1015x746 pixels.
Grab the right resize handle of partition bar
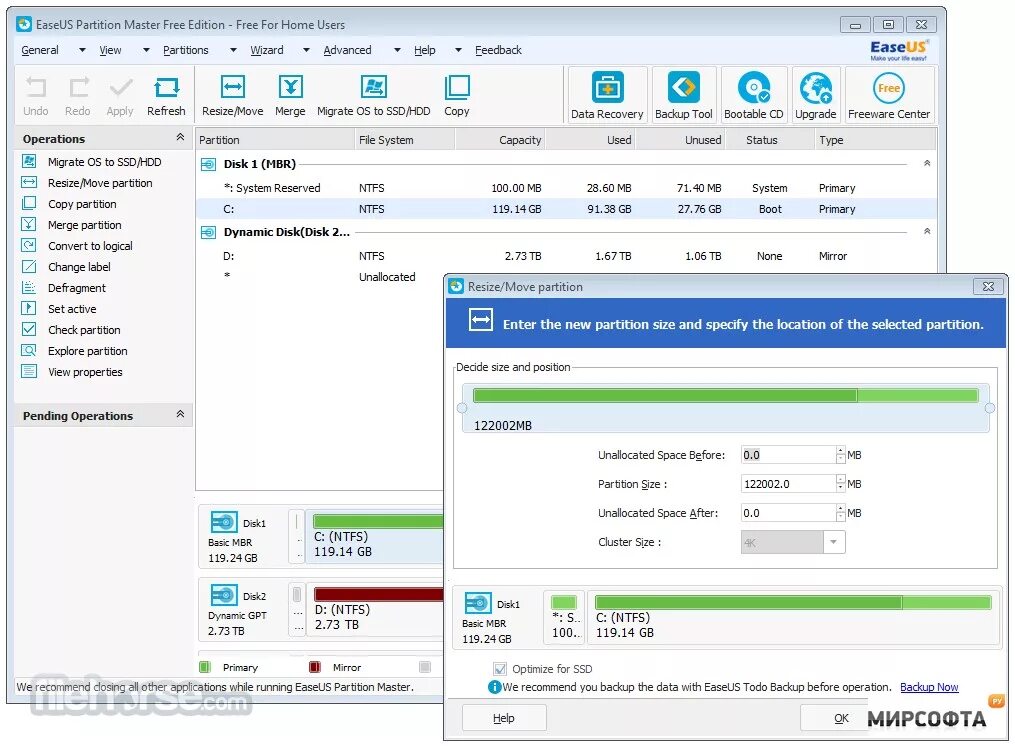(x=990, y=408)
